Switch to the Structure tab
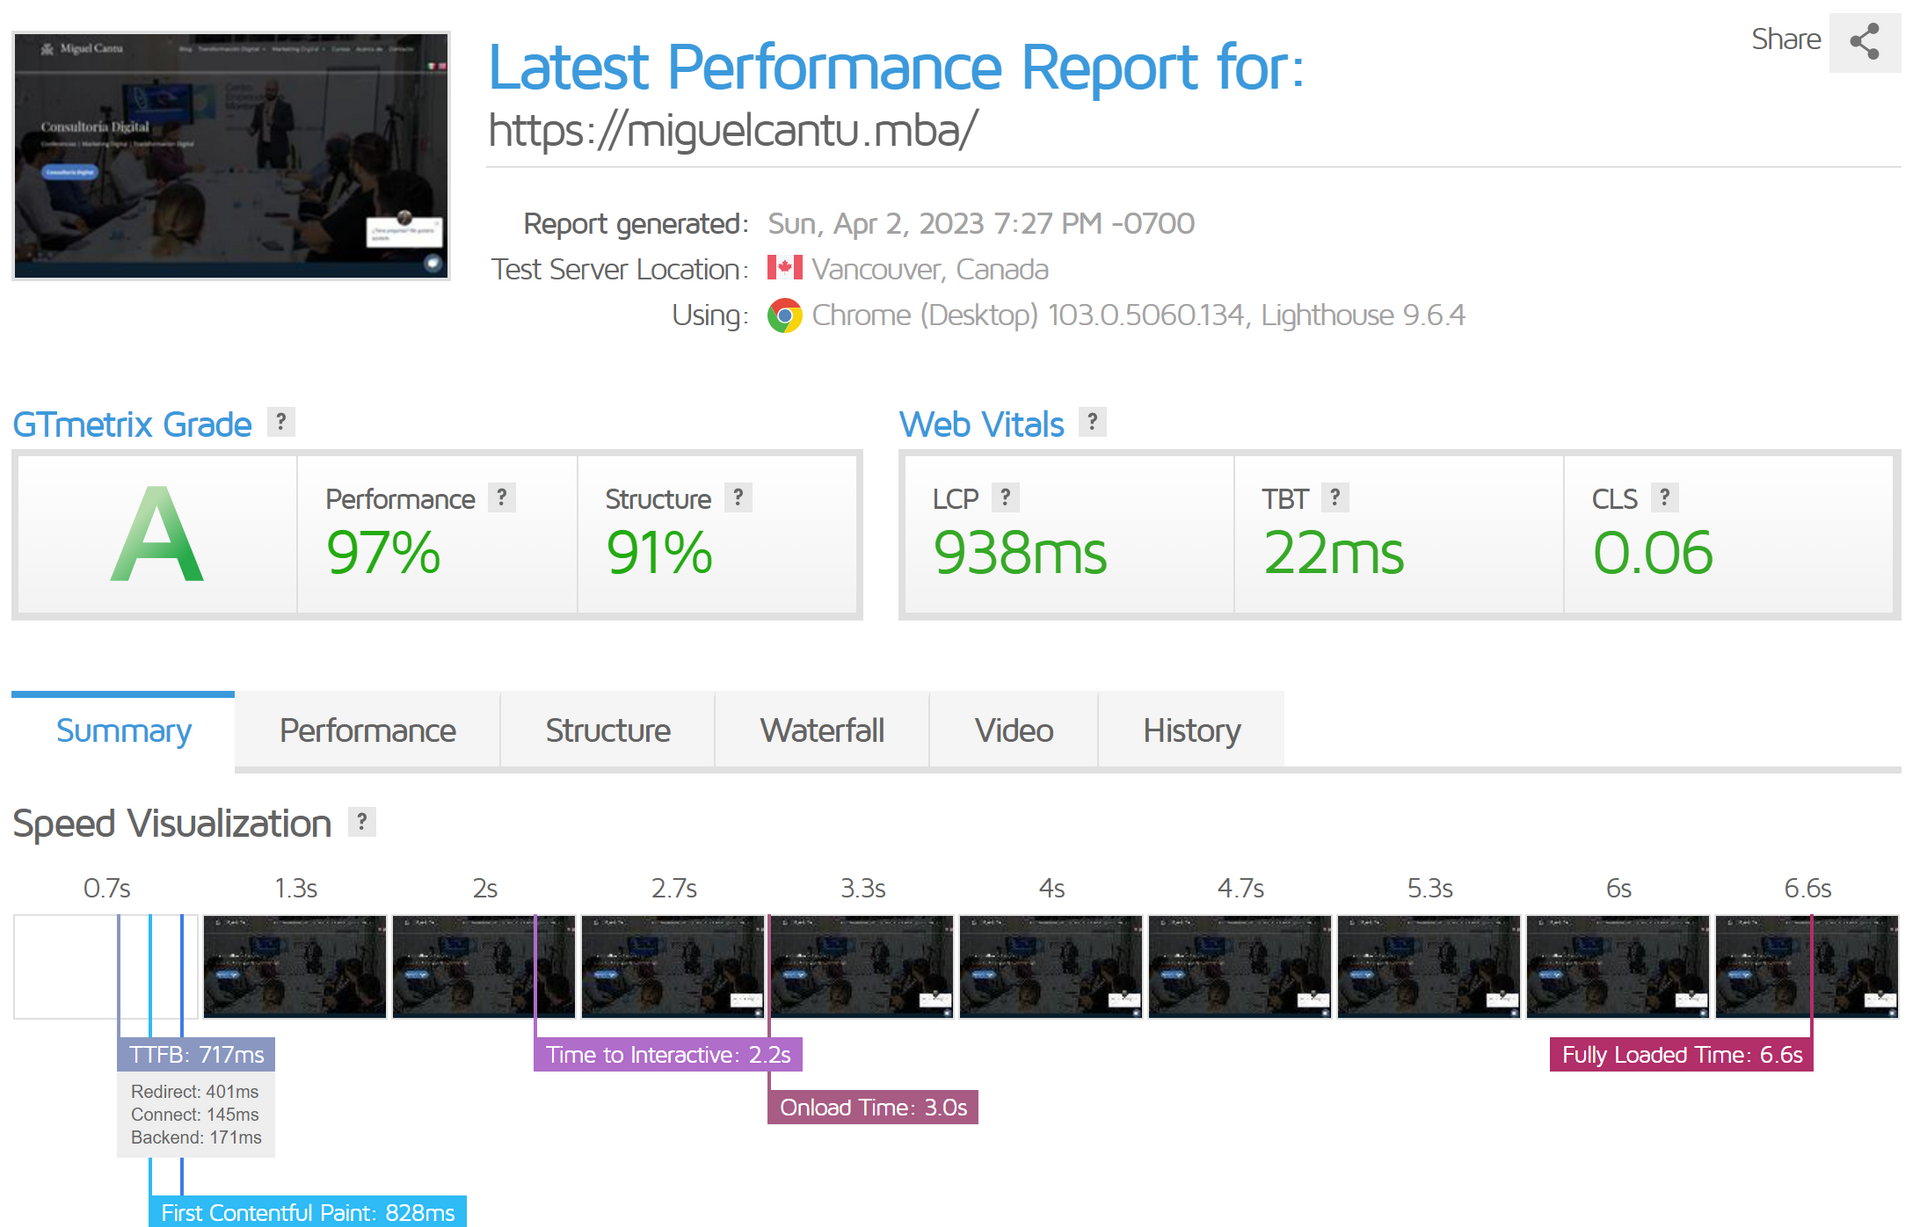 pos(607,730)
